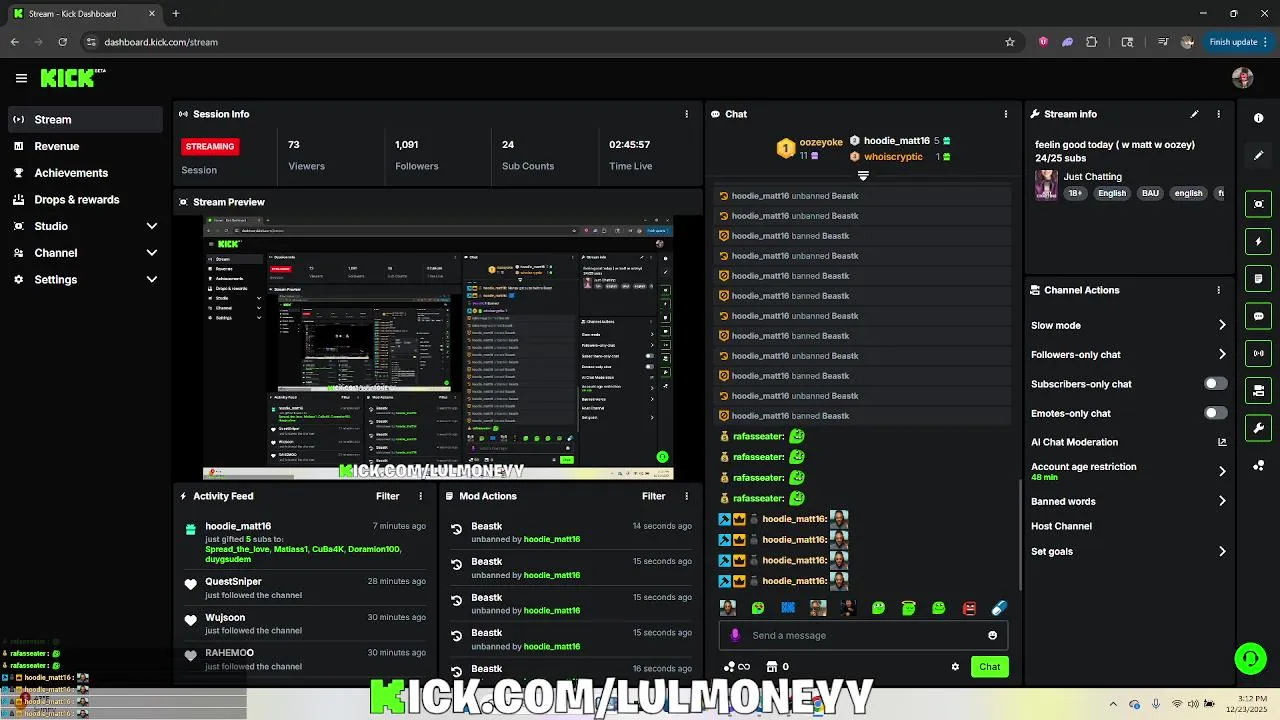Open Banned words options arrow
This screenshot has width=1280, height=720.
(1222, 501)
